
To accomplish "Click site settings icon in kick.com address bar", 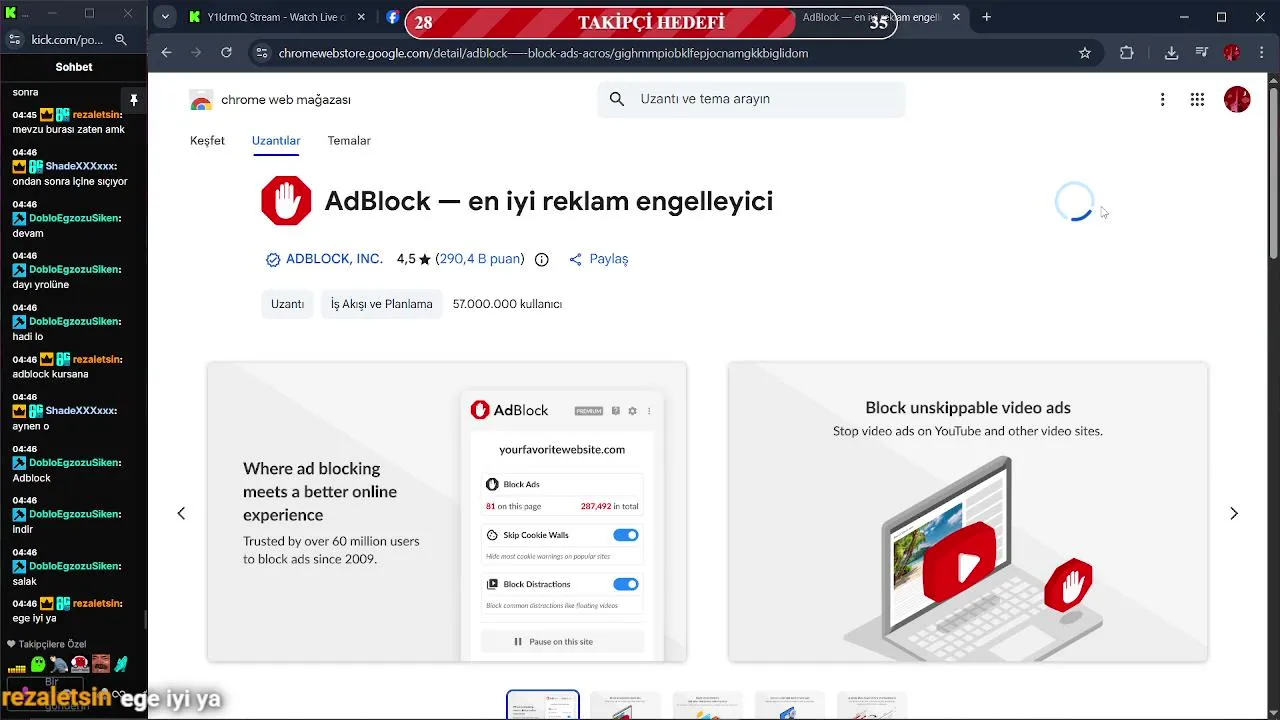I will [14, 40].
